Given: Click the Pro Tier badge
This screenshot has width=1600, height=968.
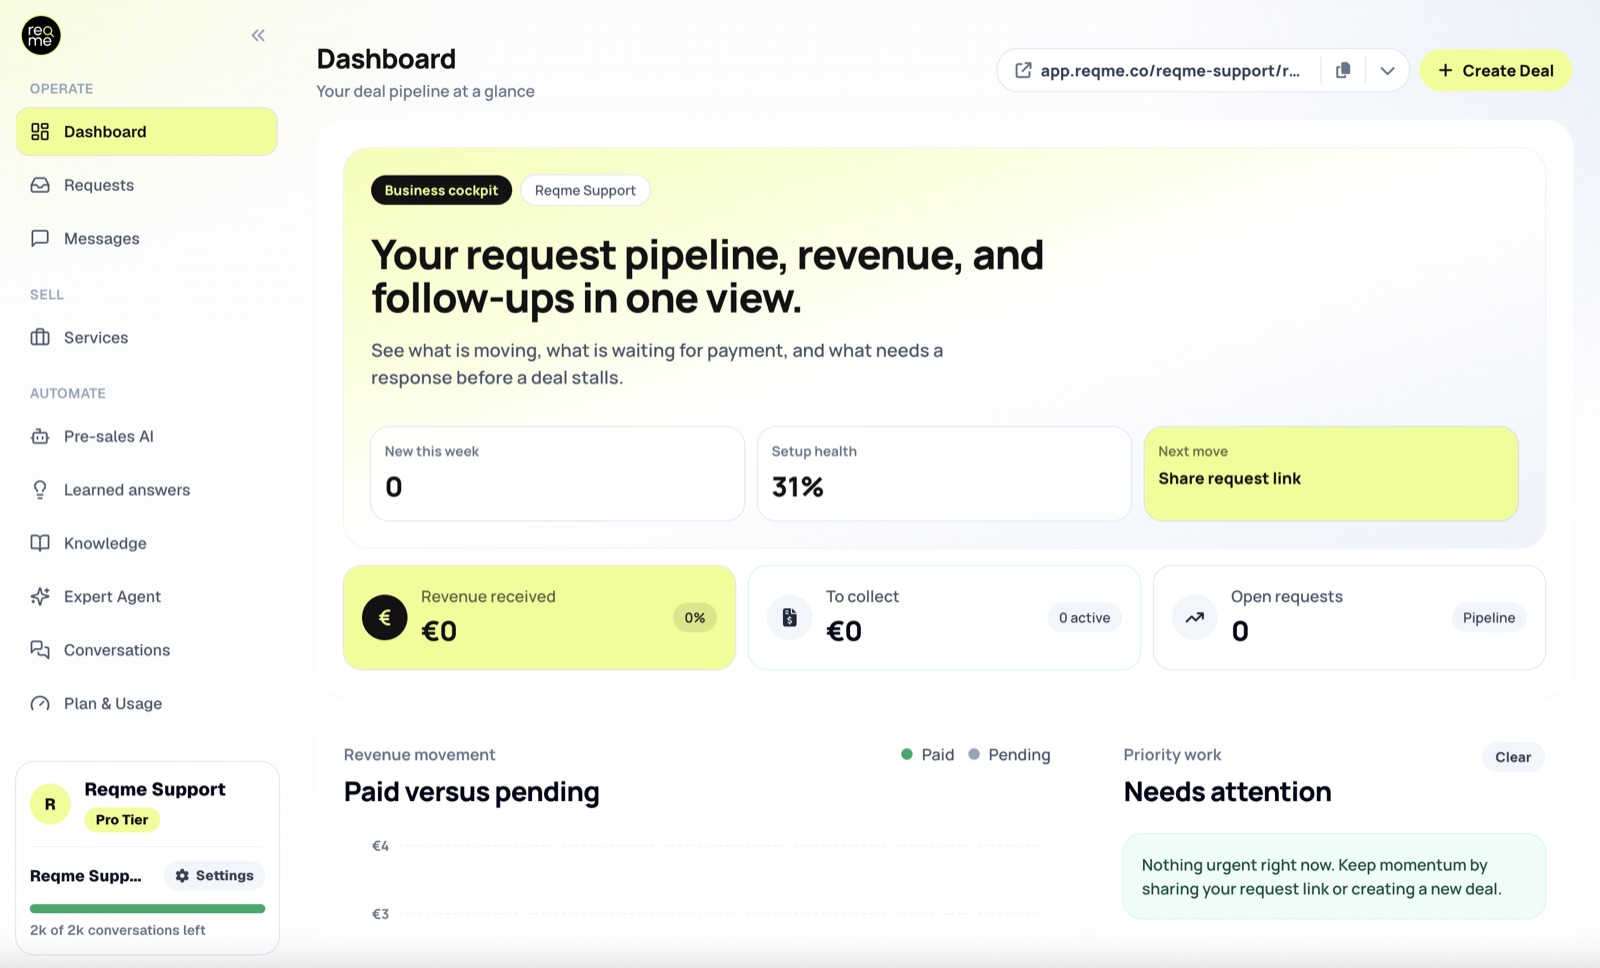Looking at the screenshot, I should [x=122, y=819].
